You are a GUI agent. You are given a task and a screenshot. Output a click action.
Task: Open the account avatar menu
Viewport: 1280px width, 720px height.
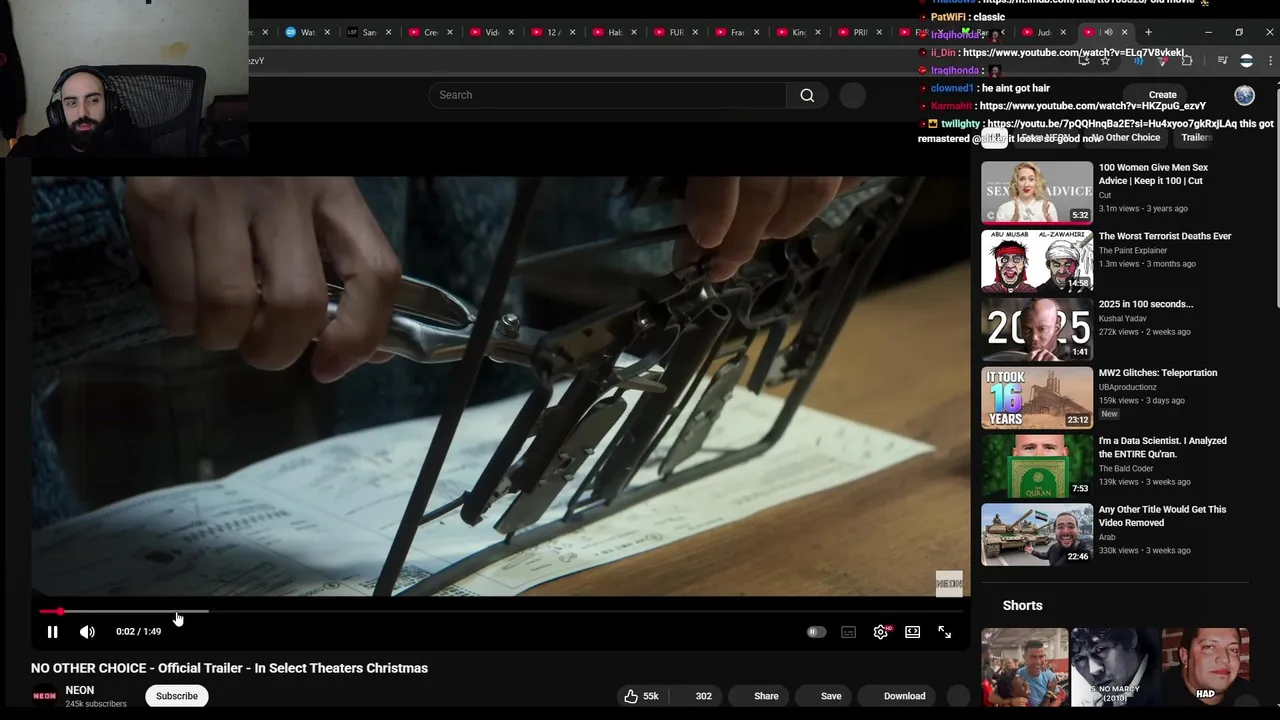click(x=1244, y=95)
